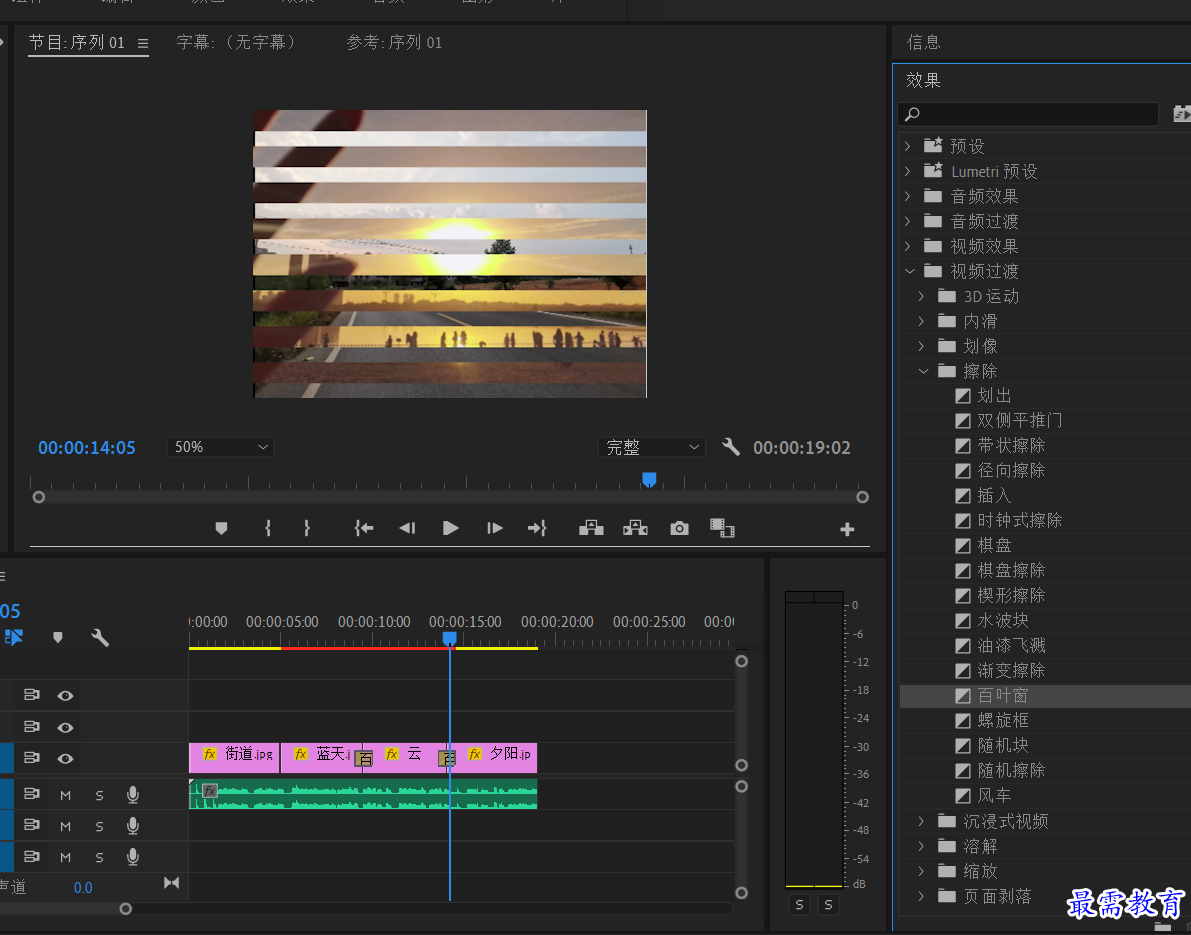Open the 信息 panel tab
Screen dimensions: 1191x935
tap(924, 43)
